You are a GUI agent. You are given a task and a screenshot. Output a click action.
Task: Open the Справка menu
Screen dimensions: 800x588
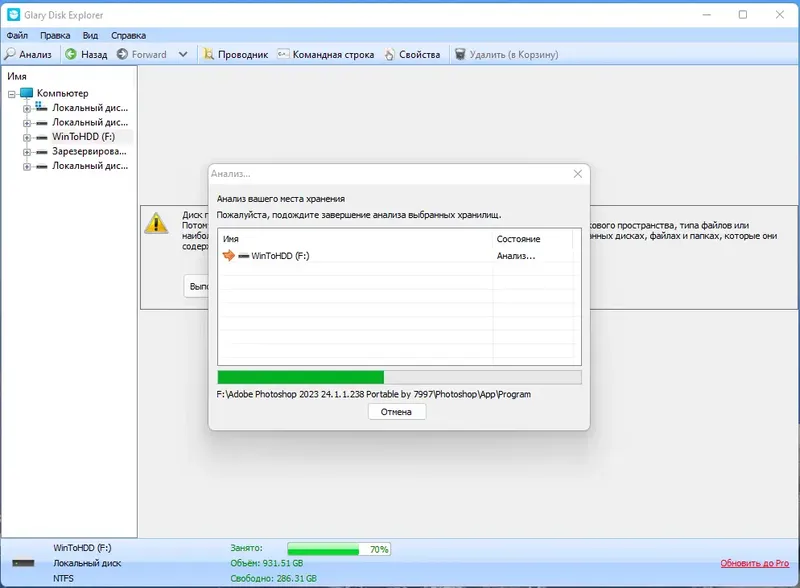(x=129, y=35)
